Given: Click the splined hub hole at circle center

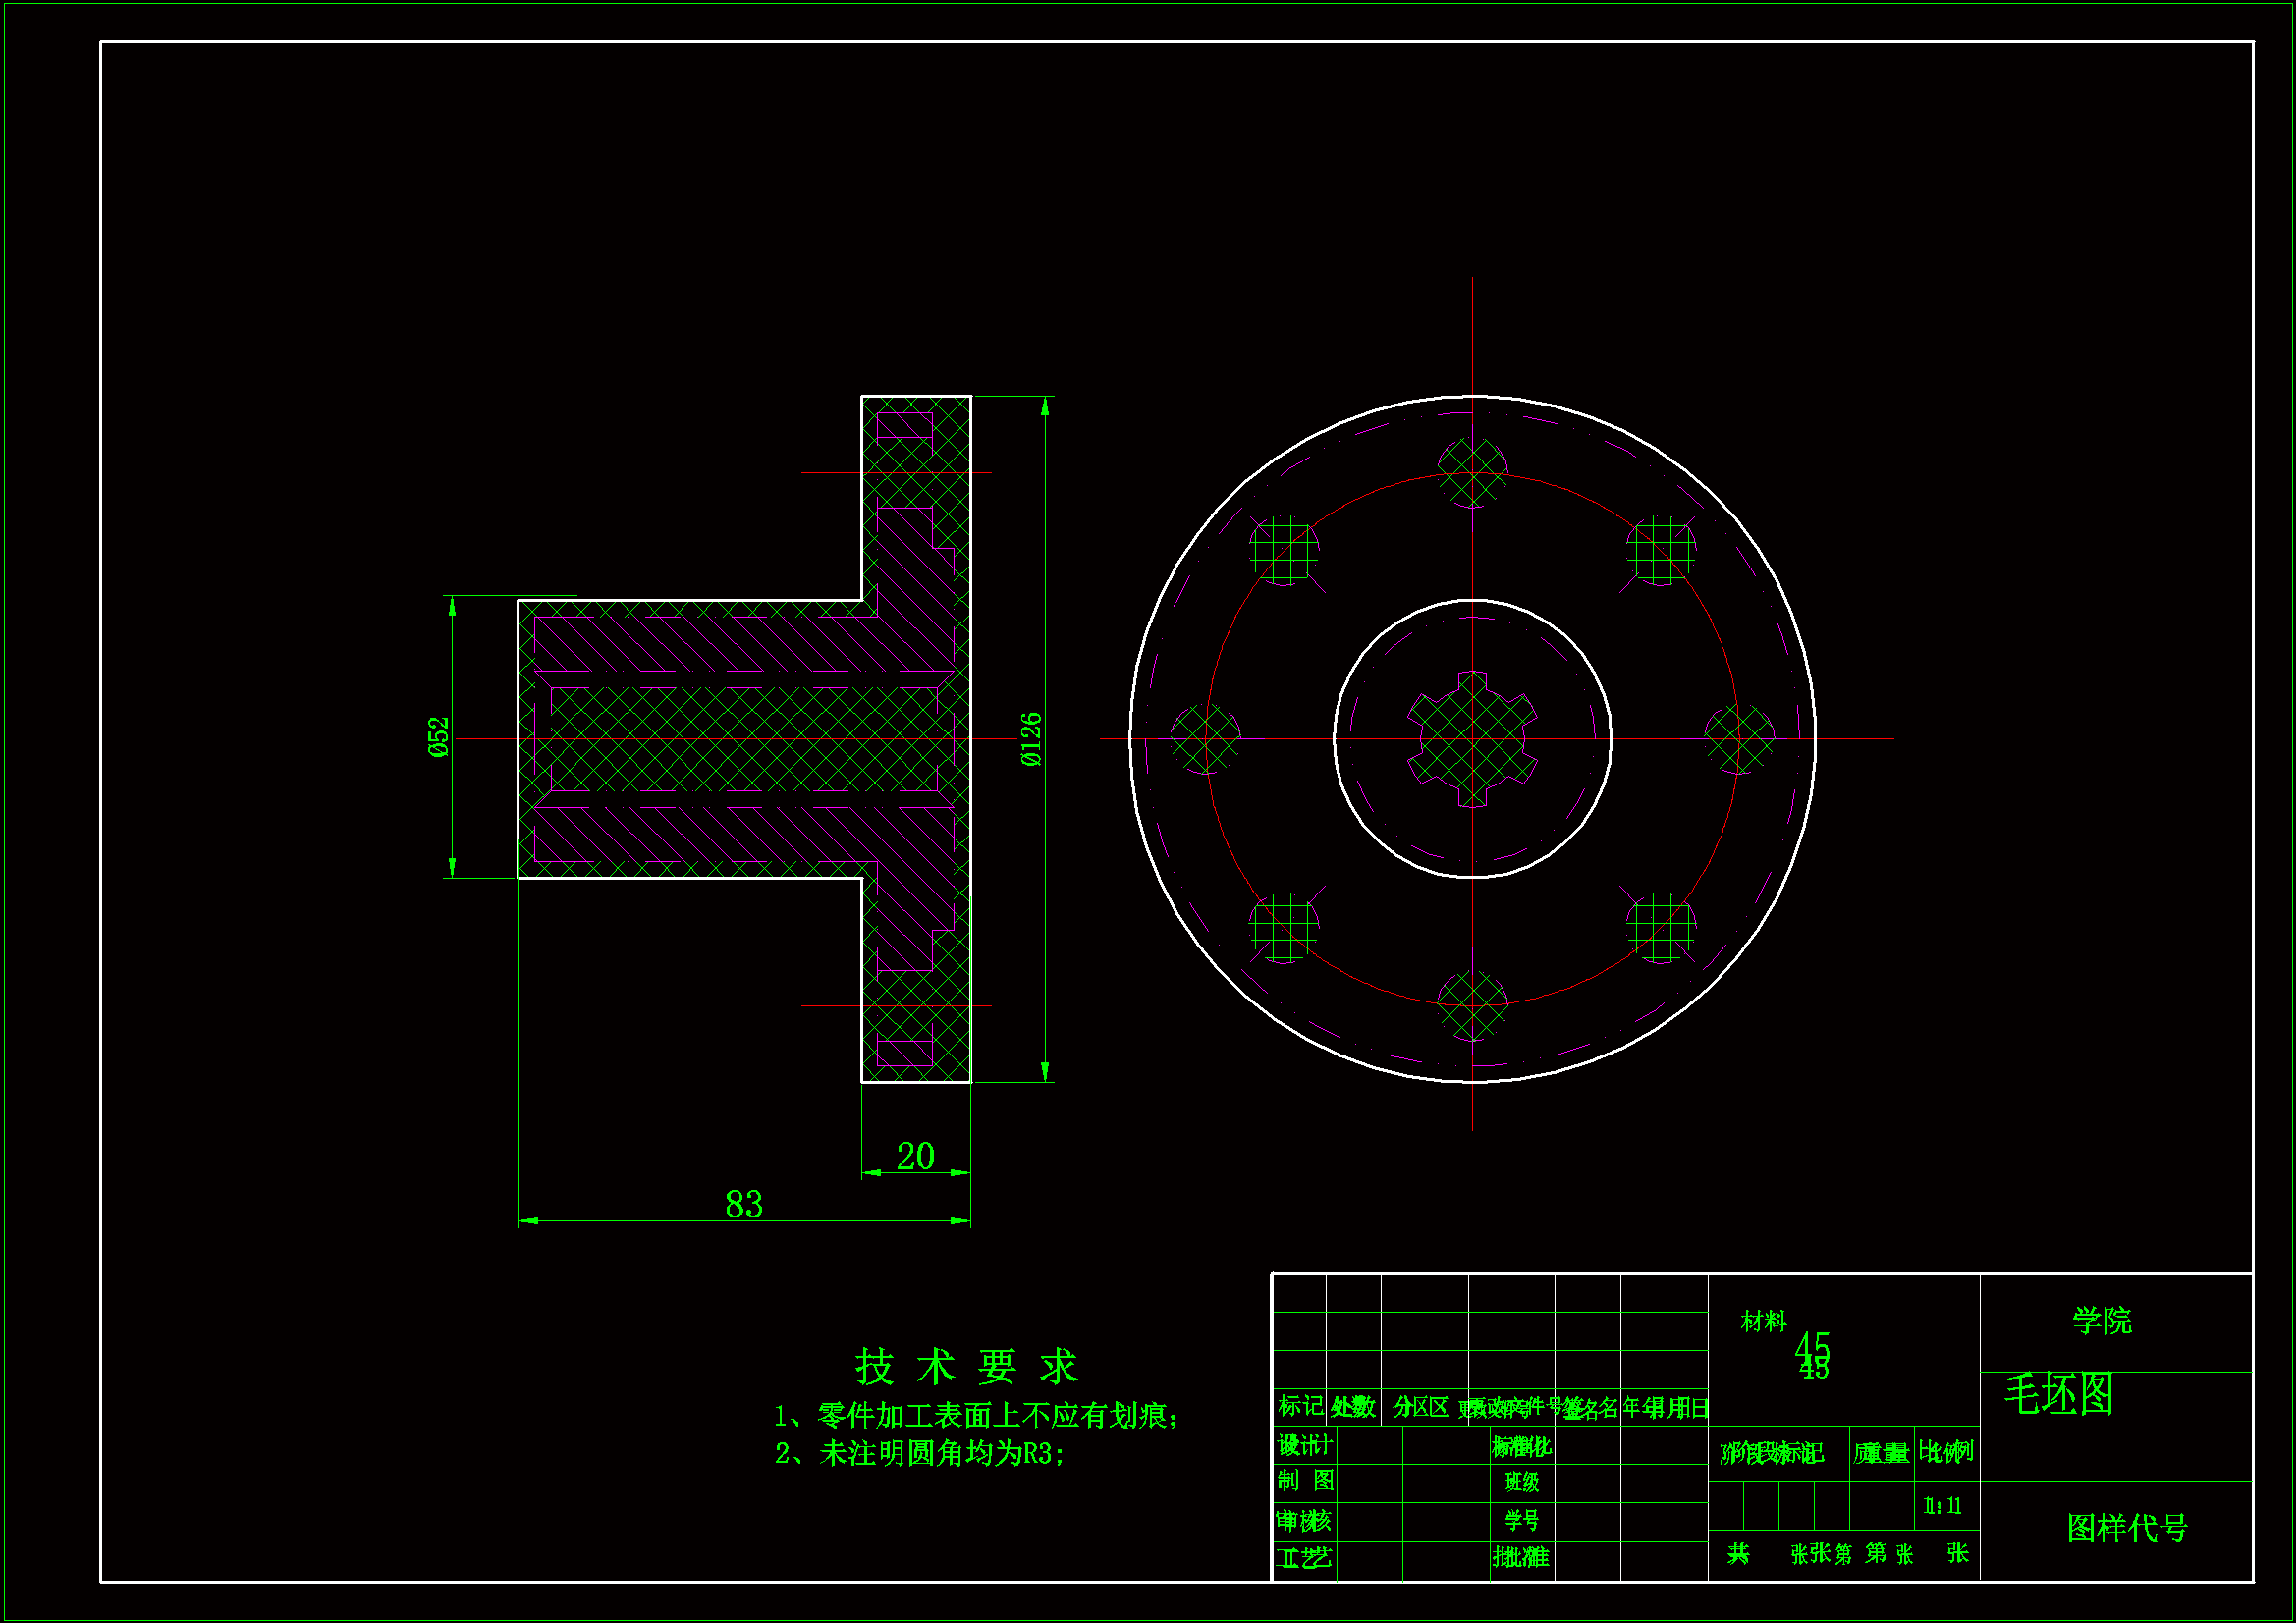Looking at the screenshot, I should tap(1472, 739).
